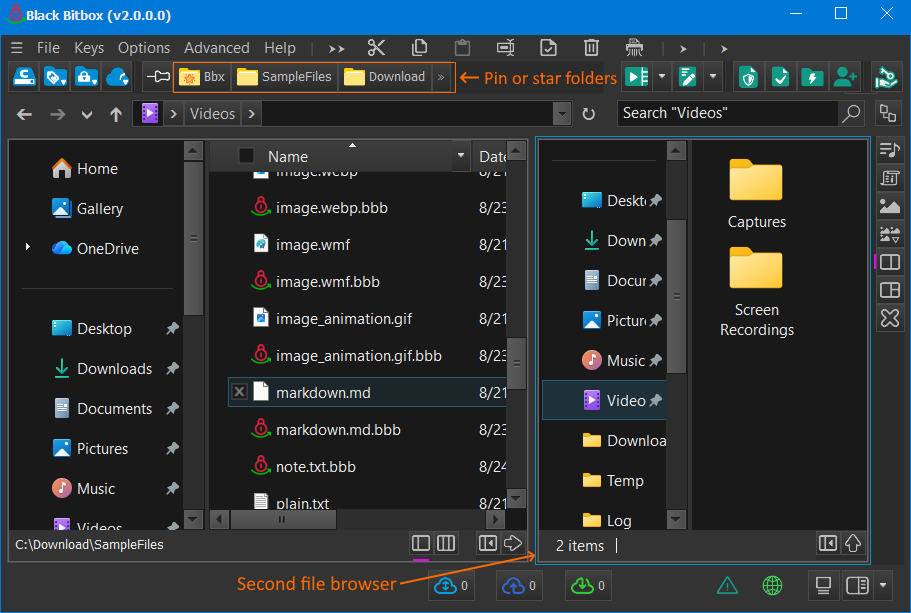The width and height of the screenshot is (911, 613).
Task: Open dropdown arrow next to pencil icon
Action: pyautogui.click(x=713, y=77)
